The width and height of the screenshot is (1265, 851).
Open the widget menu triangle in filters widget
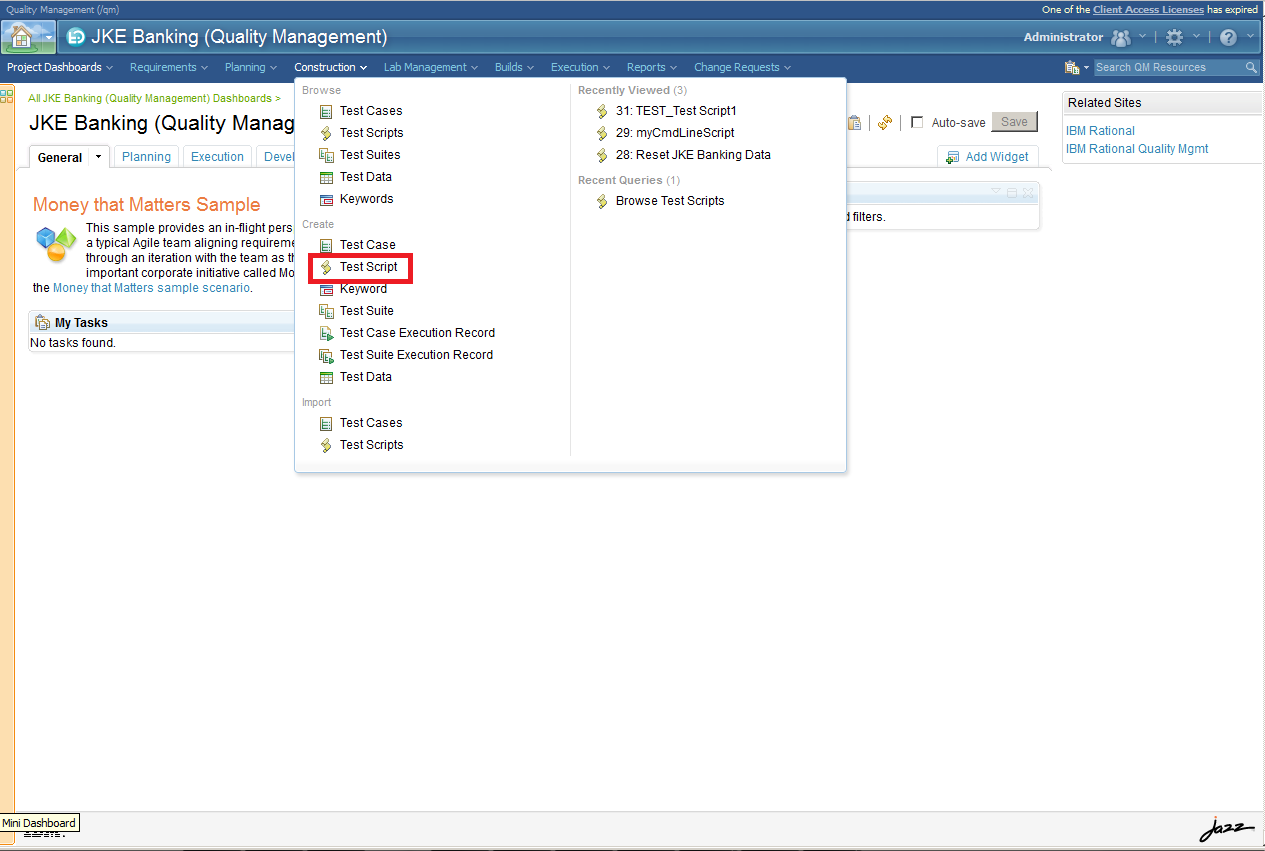(x=995, y=191)
